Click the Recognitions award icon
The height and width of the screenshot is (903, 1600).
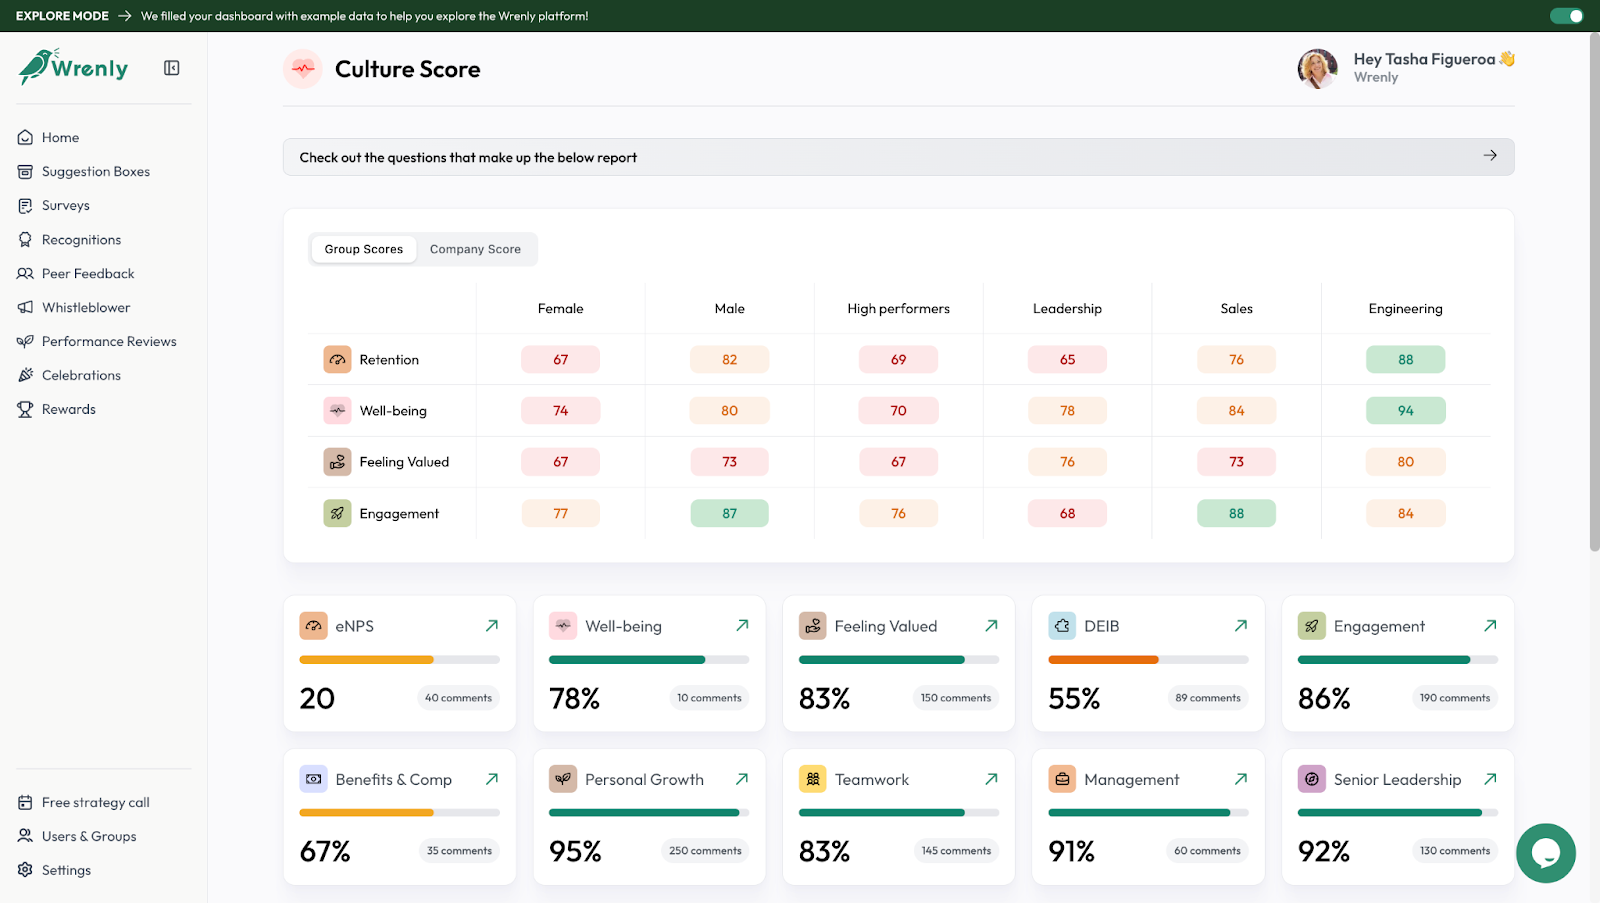coord(24,239)
